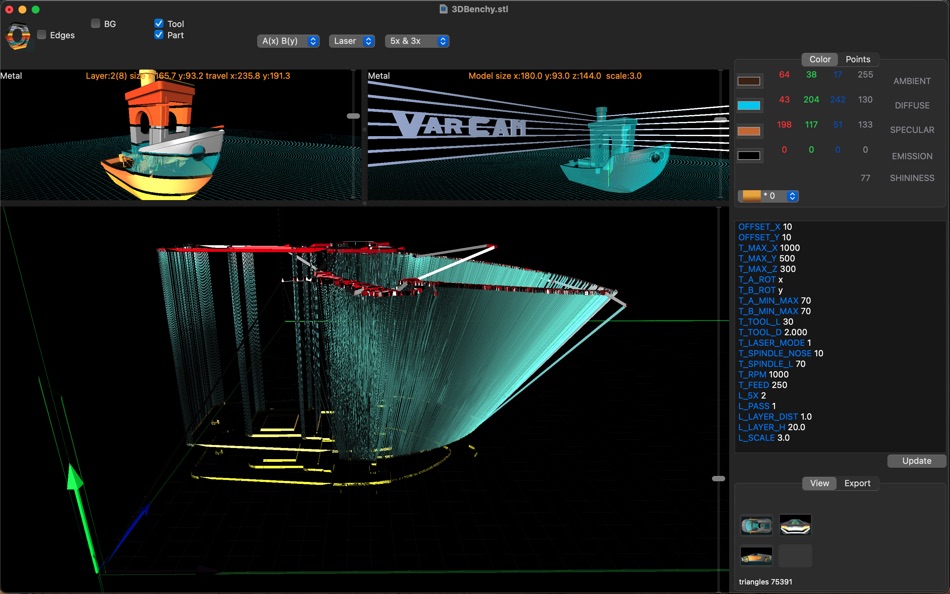This screenshot has height=594, width=950.
Task: Uncheck the Part checkbox
Action: (x=159, y=35)
